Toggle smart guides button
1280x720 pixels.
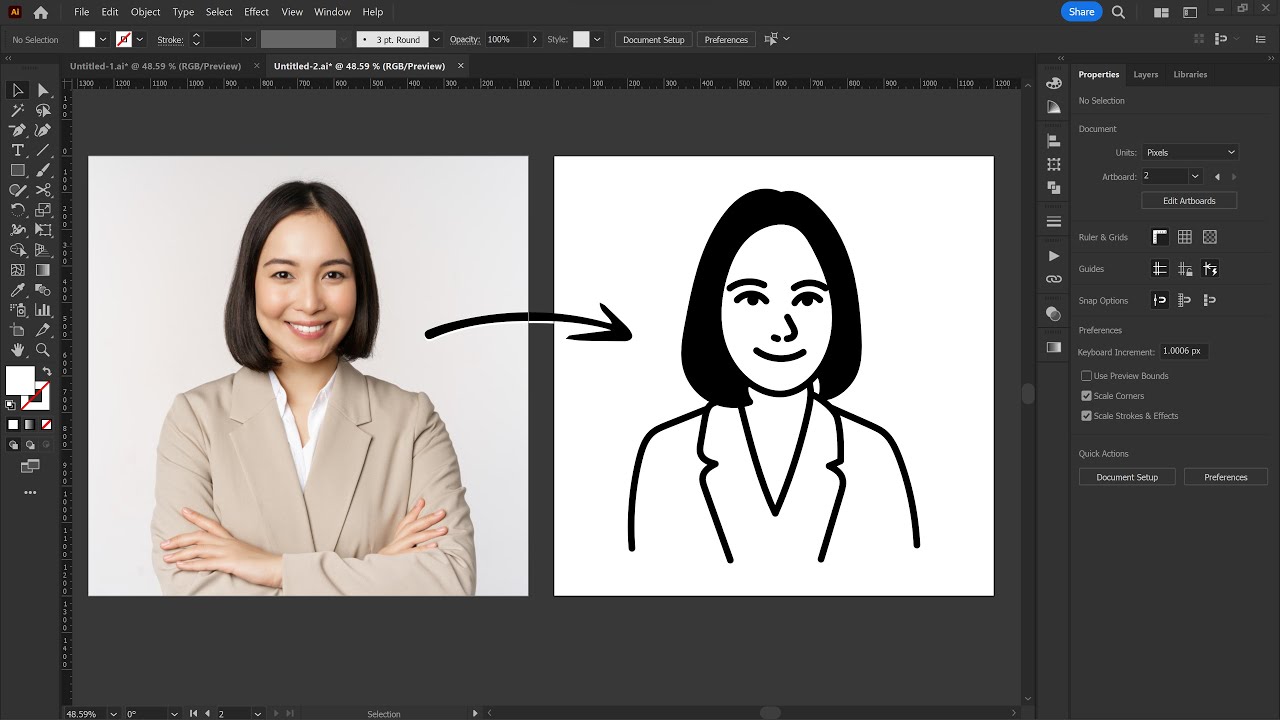(x=1210, y=269)
